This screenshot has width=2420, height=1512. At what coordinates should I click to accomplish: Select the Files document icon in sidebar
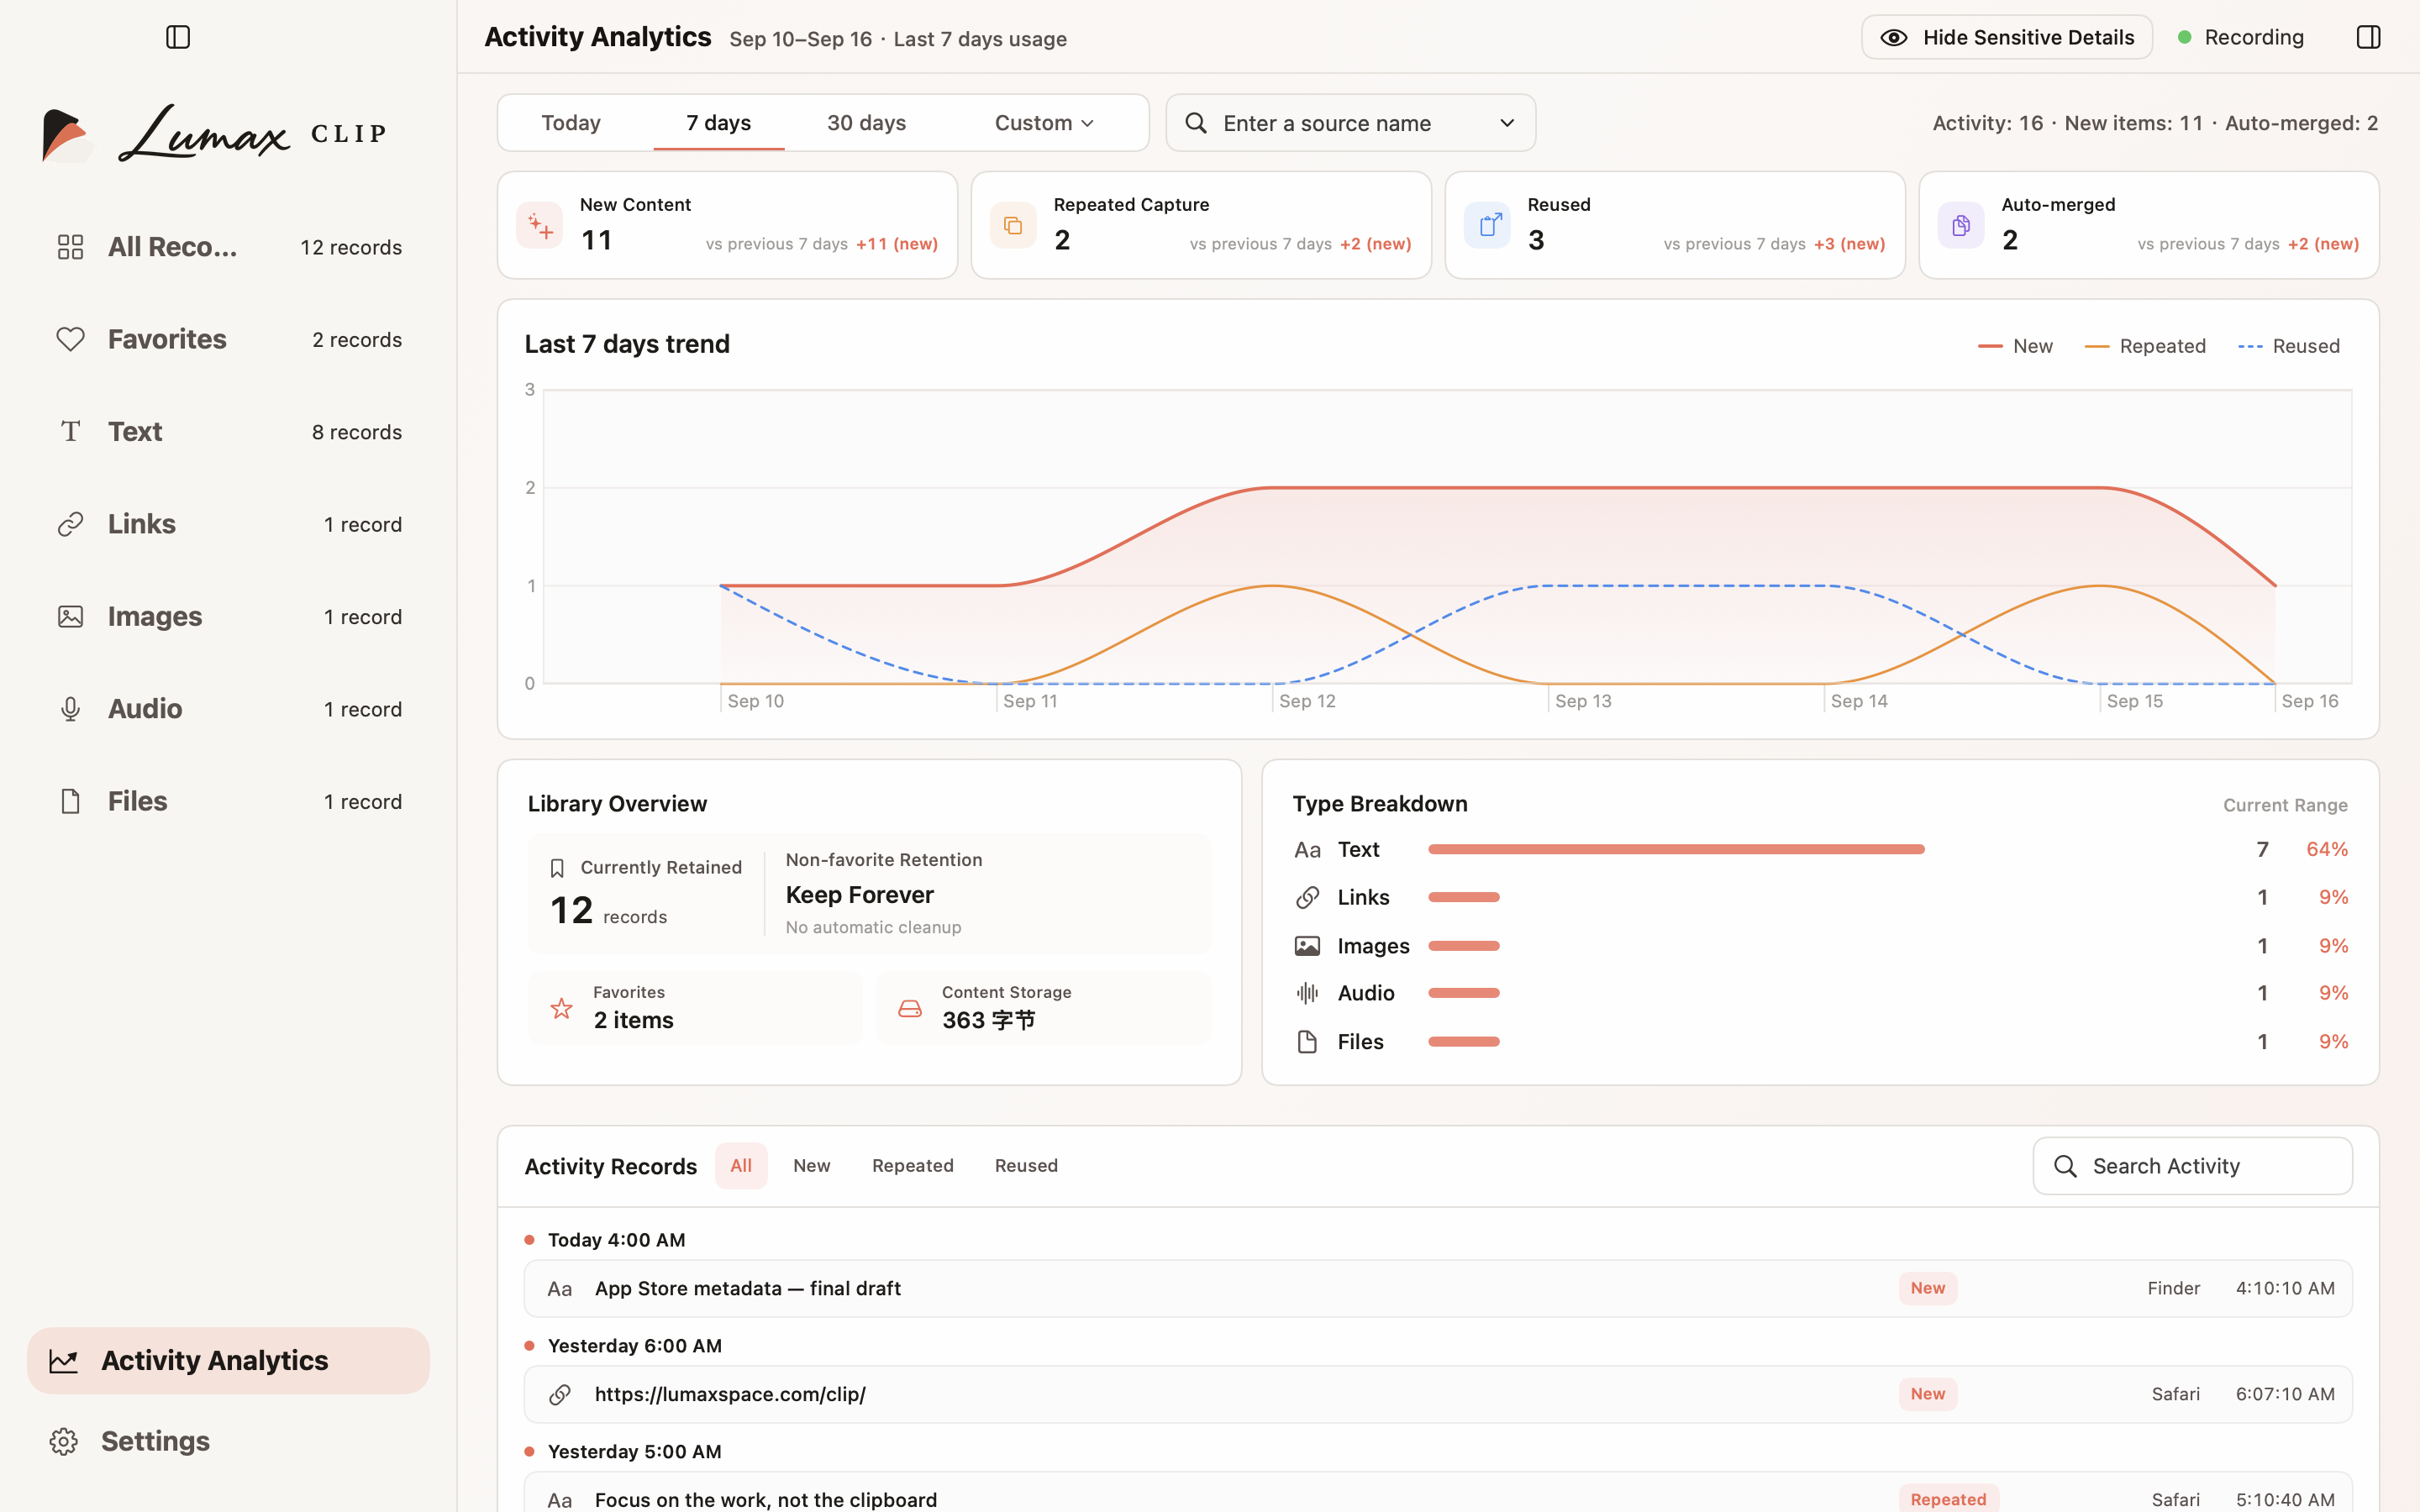tap(70, 801)
